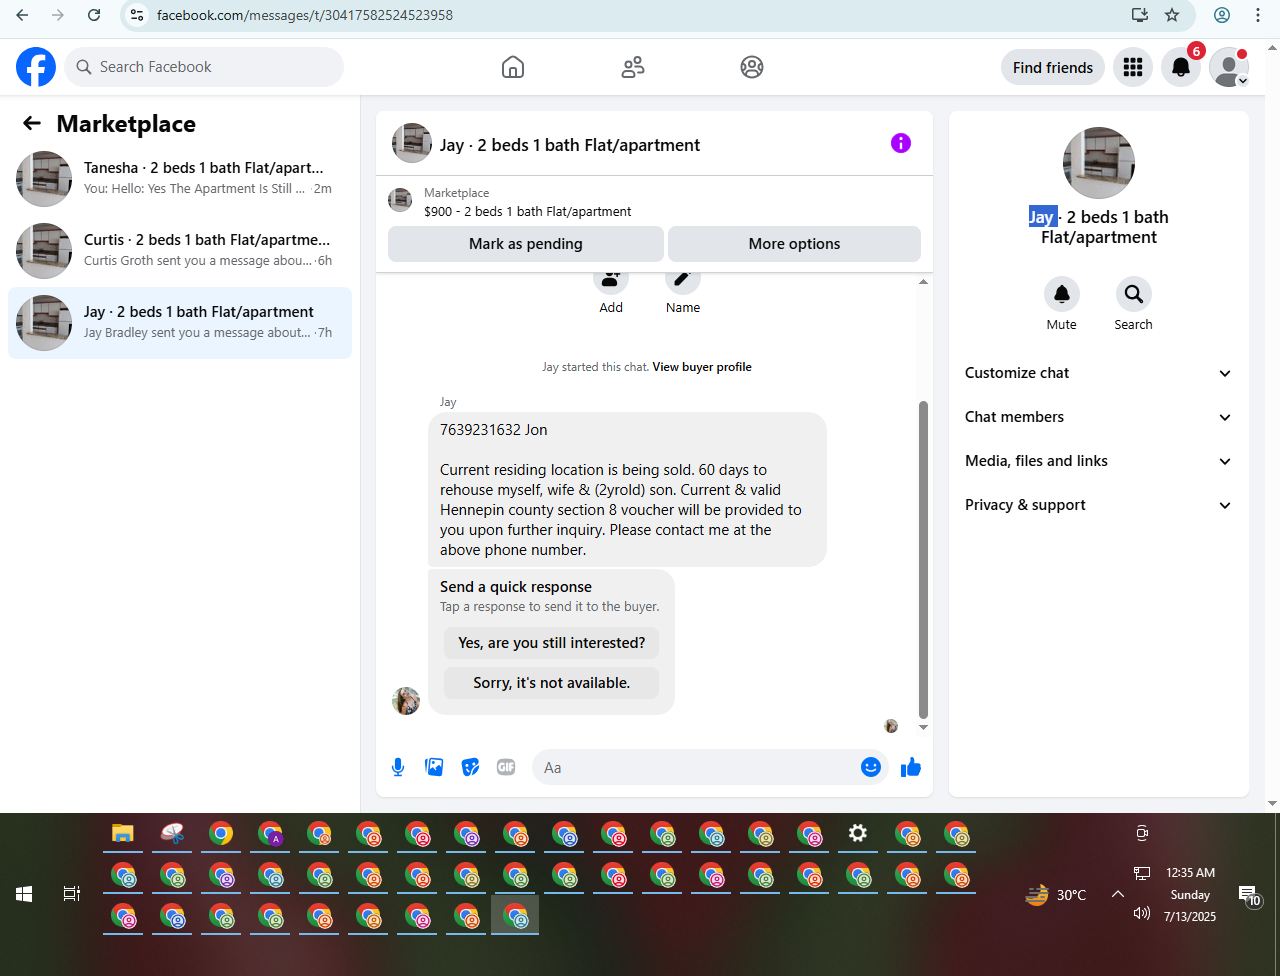The width and height of the screenshot is (1280, 976).
Task: Open taskbar volume control
Action: [1142, 913]
